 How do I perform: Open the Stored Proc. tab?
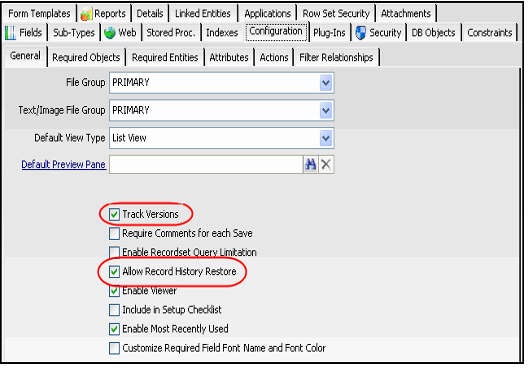(171, 33)
